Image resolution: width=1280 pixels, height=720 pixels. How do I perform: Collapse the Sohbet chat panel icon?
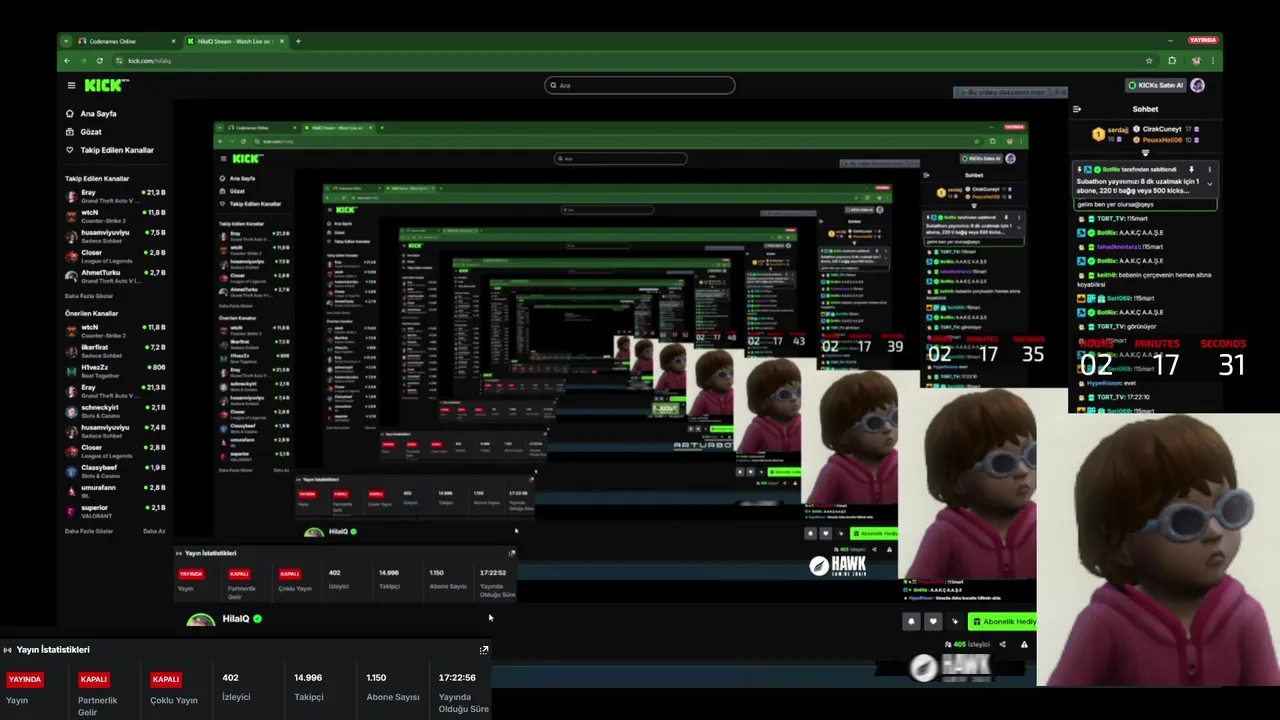[1077, 109]
